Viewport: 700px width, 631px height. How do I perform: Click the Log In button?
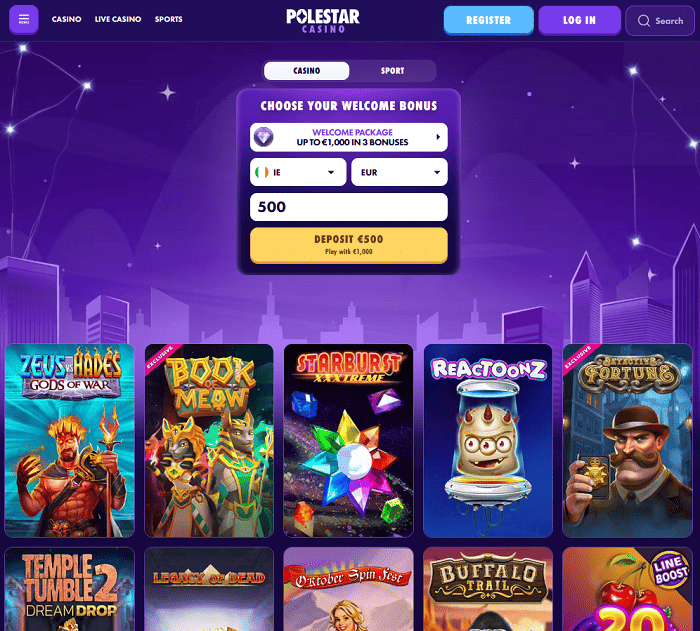click(579, 20)
